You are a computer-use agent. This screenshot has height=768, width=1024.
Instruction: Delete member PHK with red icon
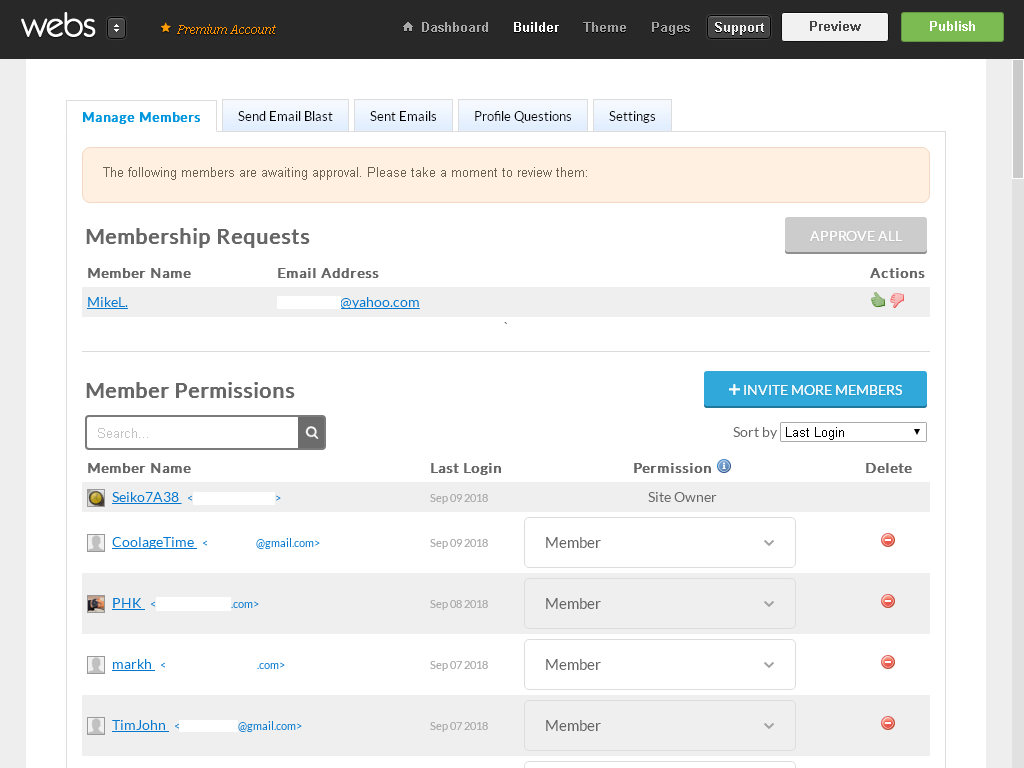pos(887,602)
